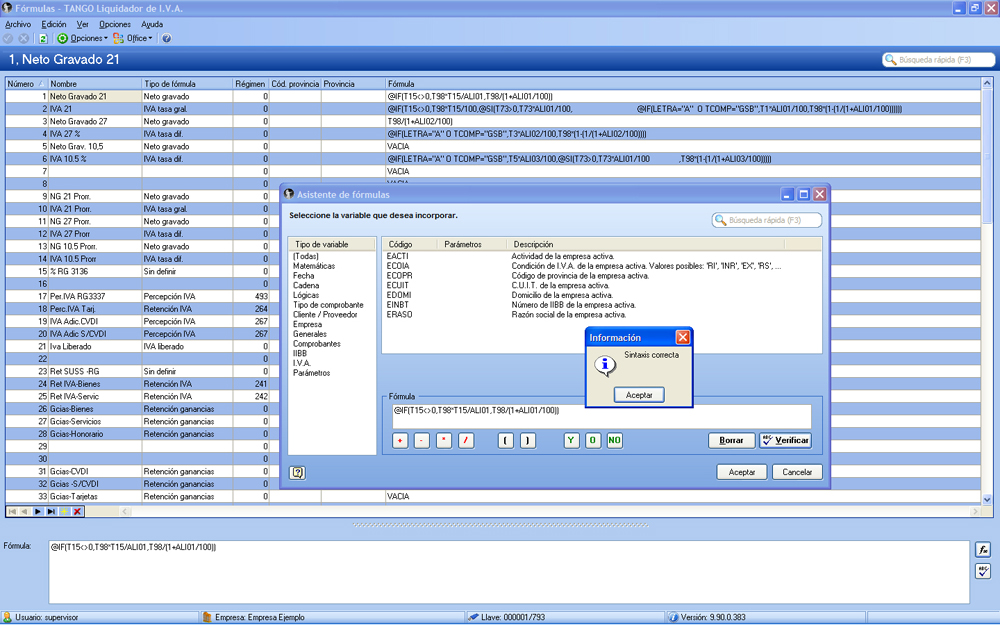
Task: Click the green checkmark accept toolbar icon
Action: pos(8,38)
